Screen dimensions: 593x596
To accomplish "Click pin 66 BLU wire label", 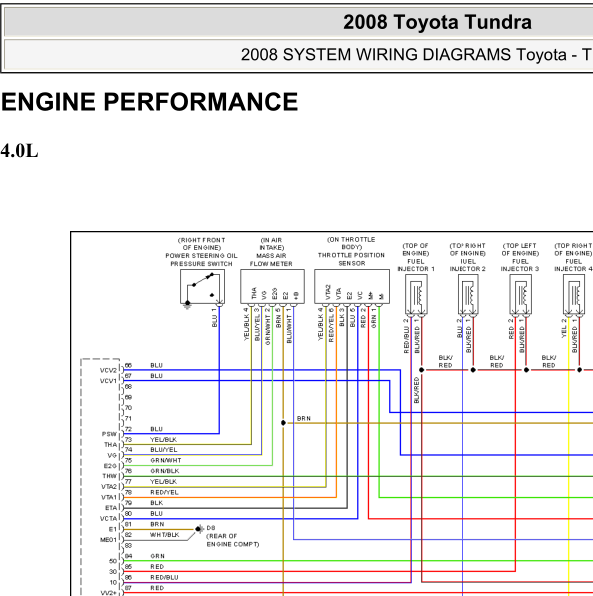I will [x=156, y=365].
